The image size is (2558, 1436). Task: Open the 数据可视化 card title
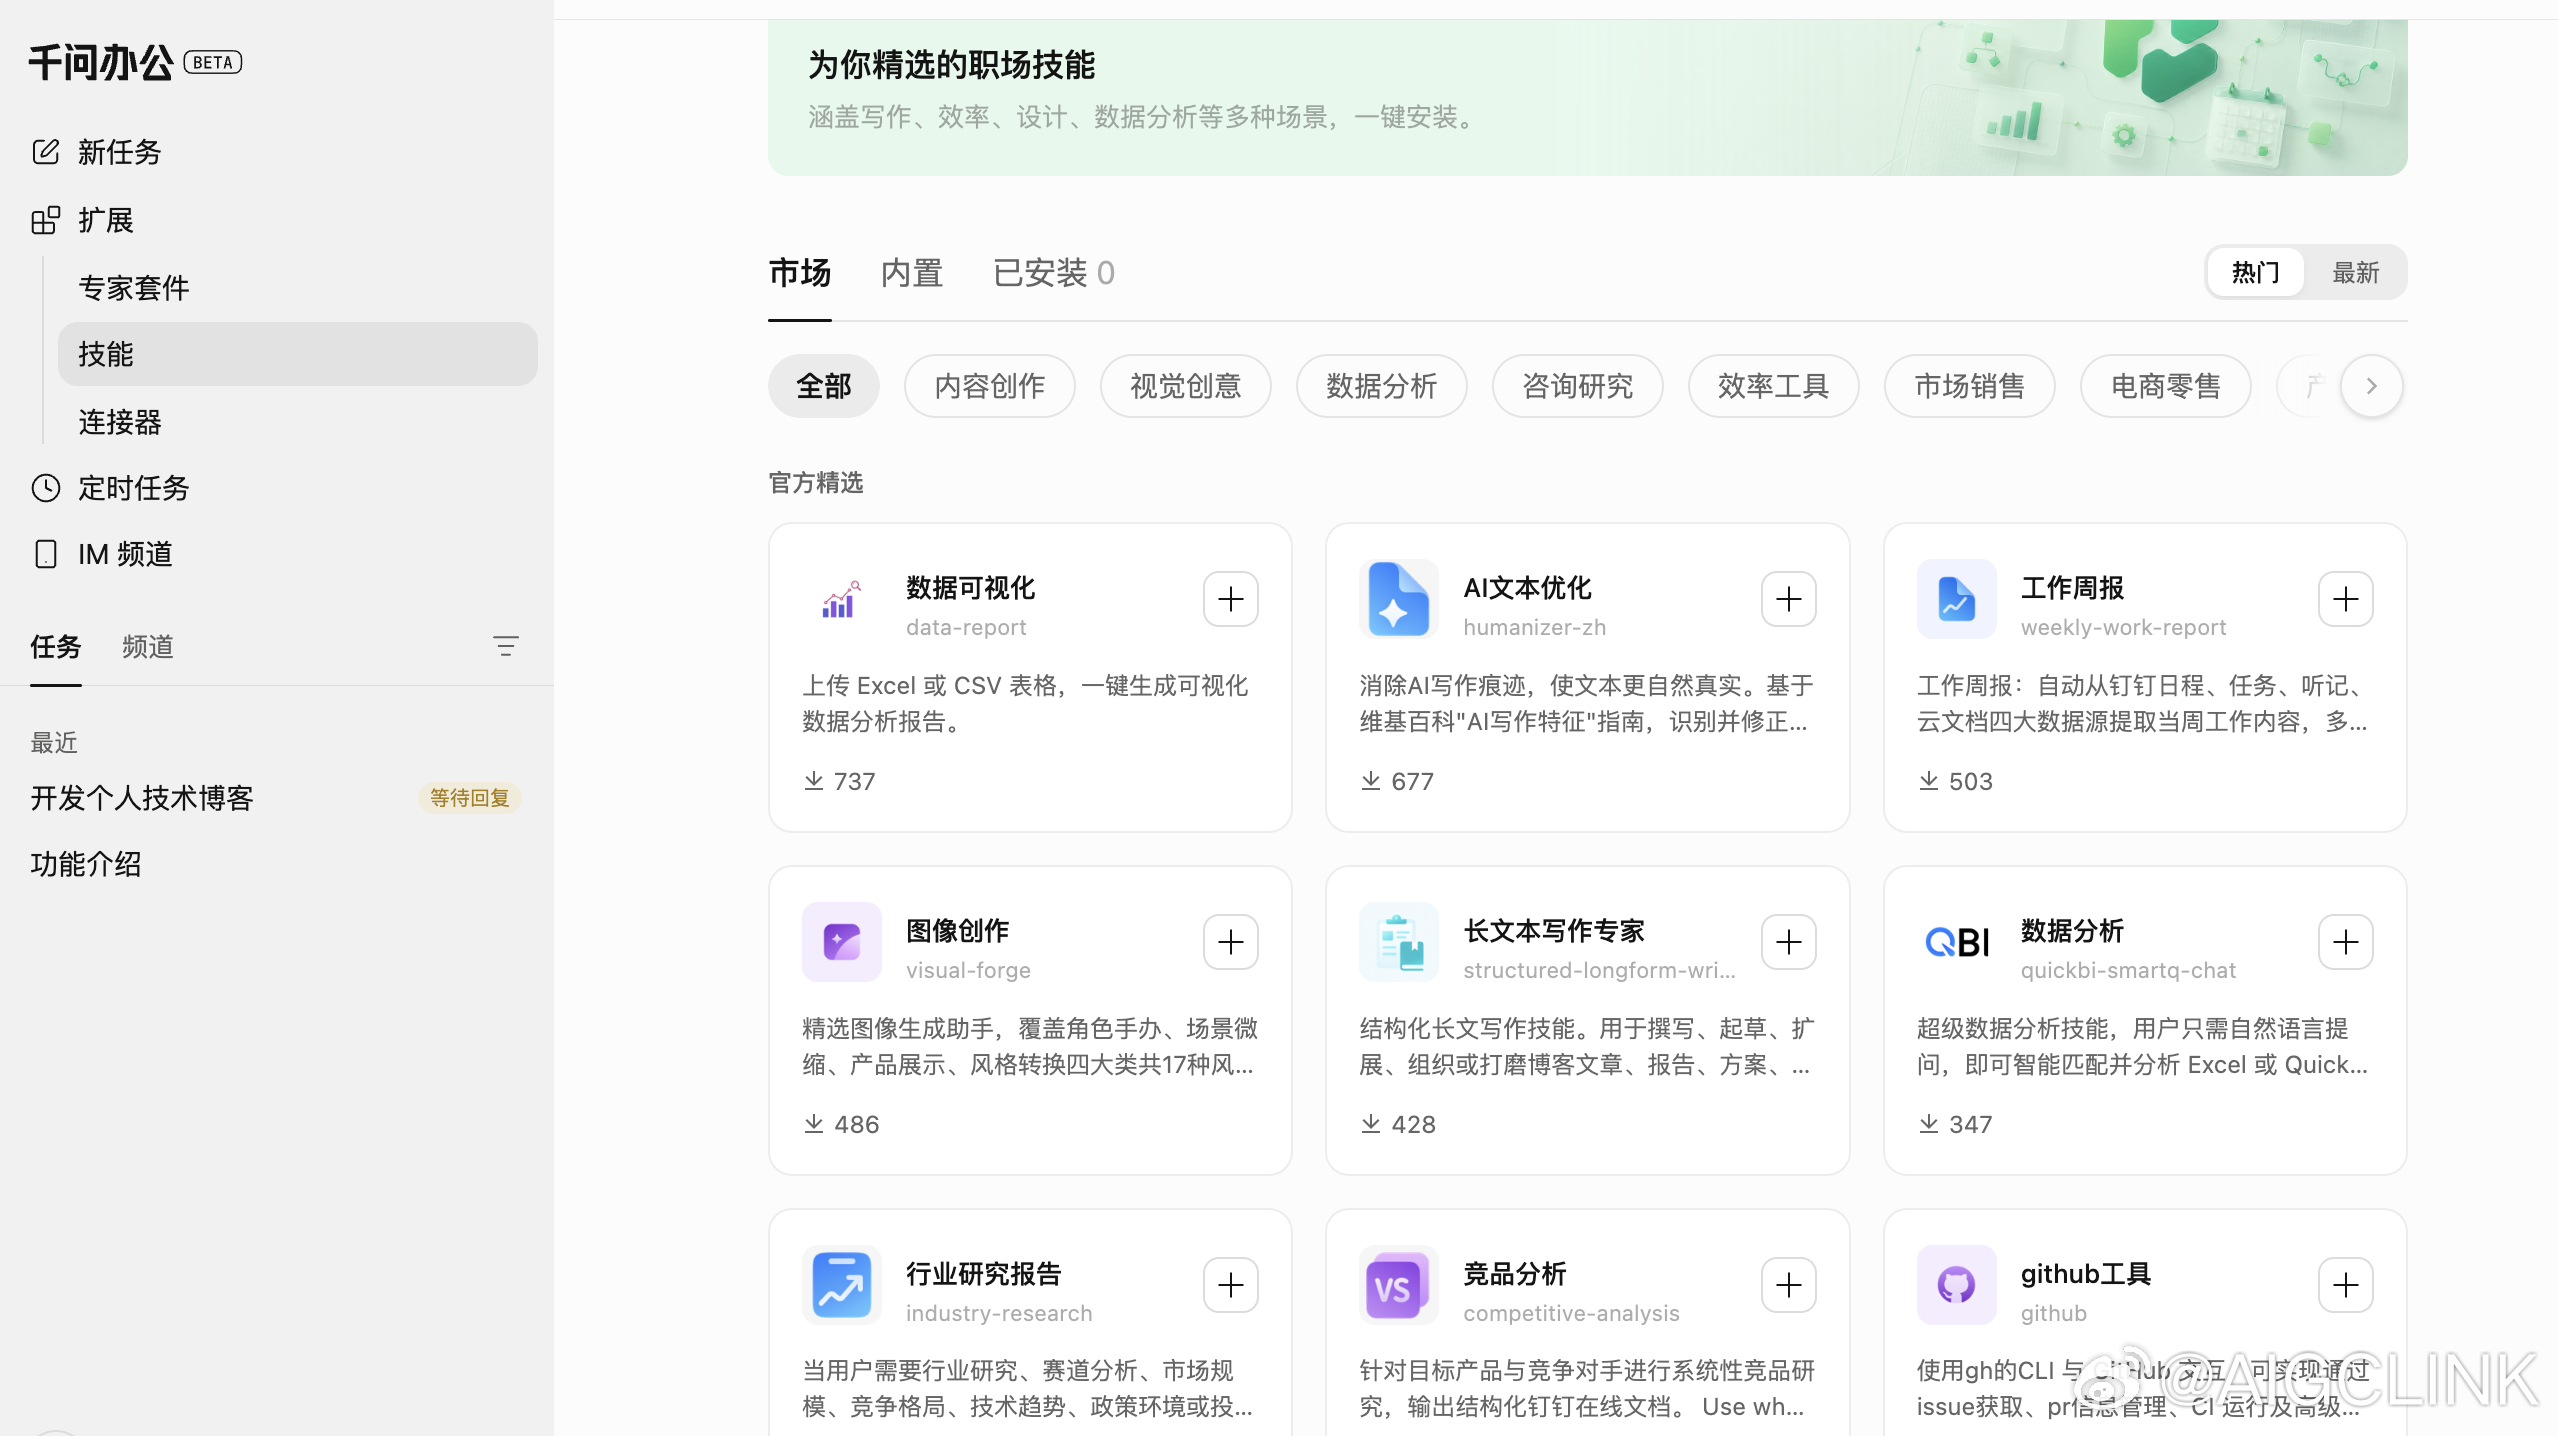970,588
